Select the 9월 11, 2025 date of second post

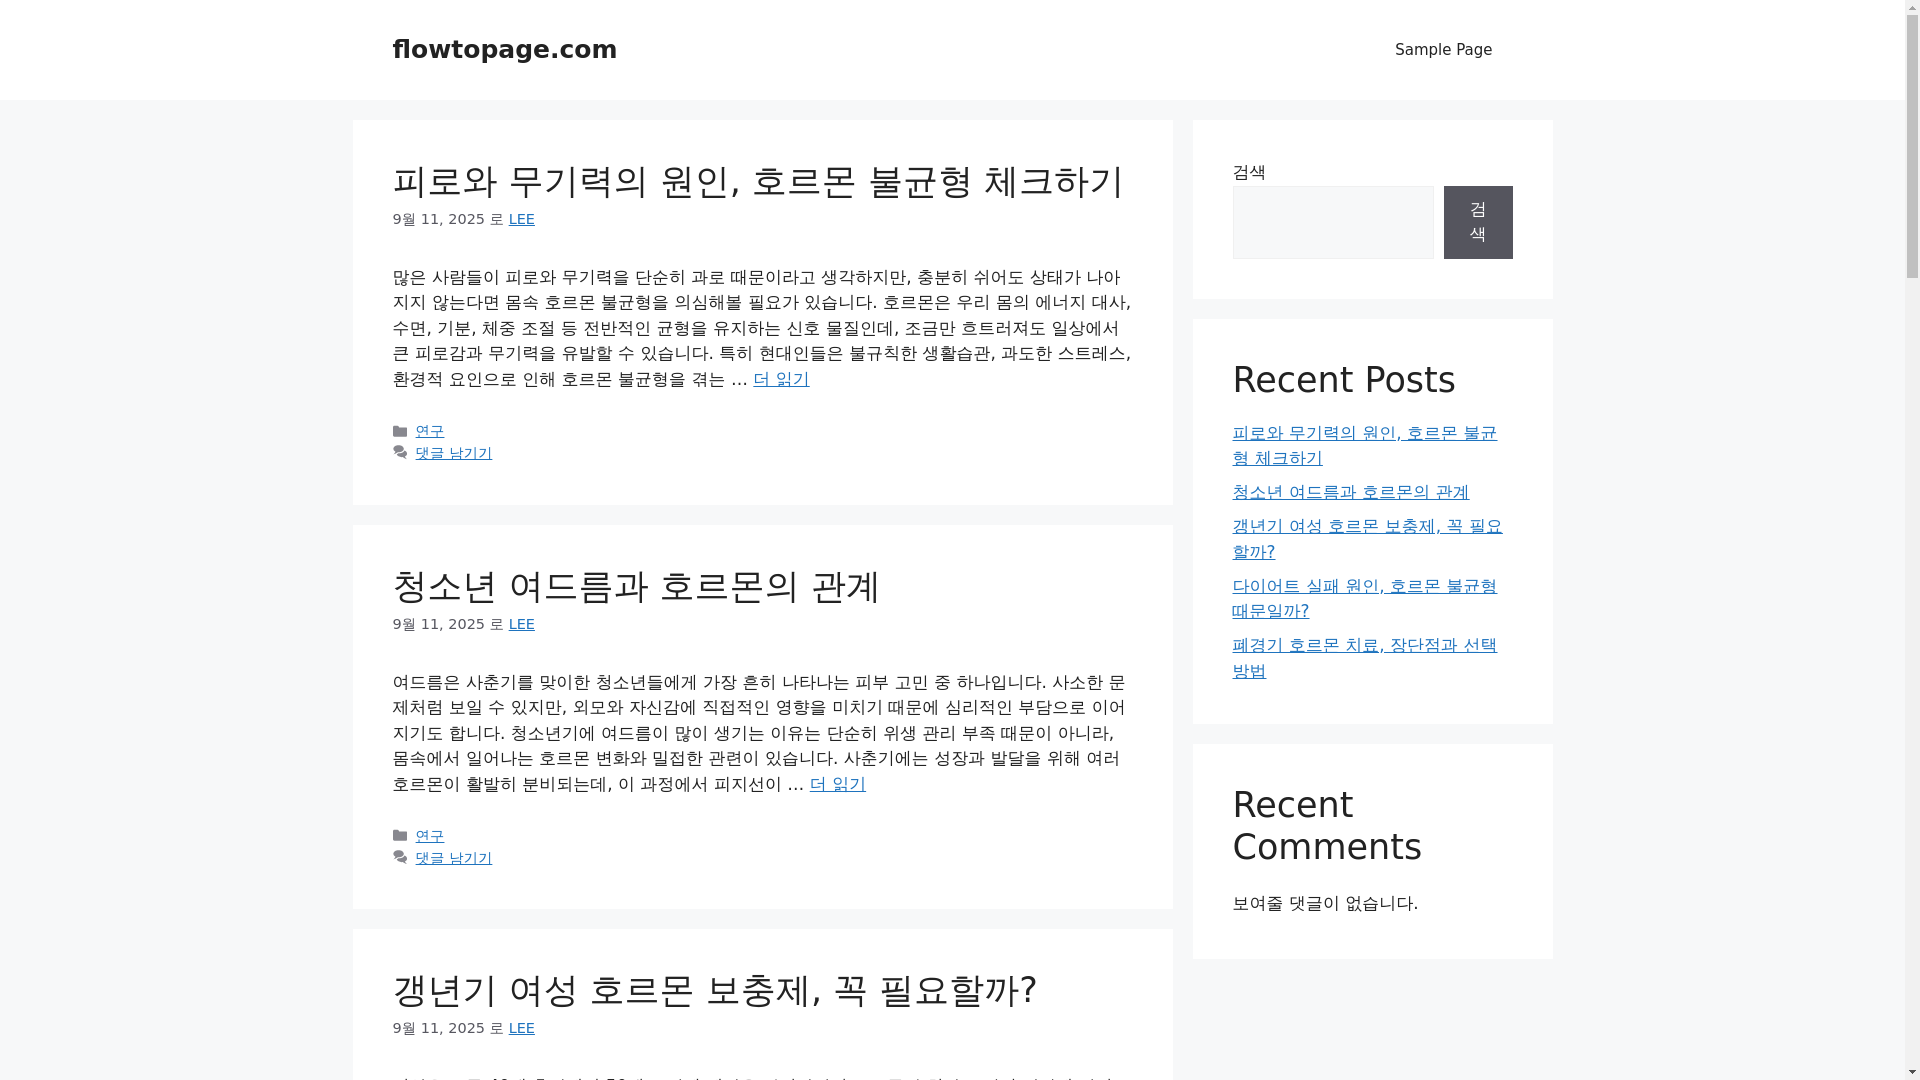tap(438, 624)
